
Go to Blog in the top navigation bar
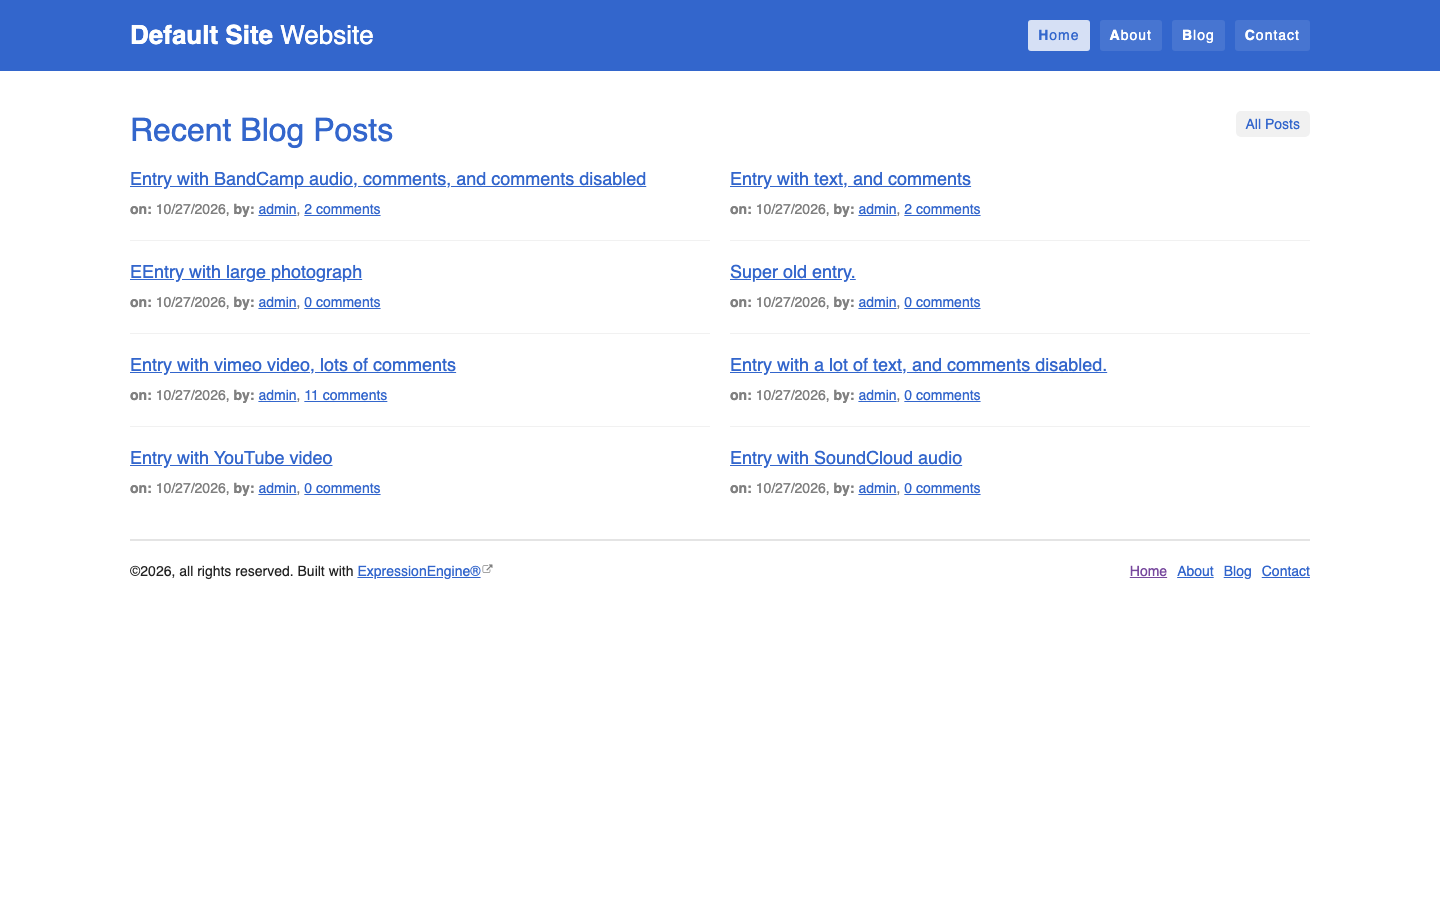[x=1198, y=35]
